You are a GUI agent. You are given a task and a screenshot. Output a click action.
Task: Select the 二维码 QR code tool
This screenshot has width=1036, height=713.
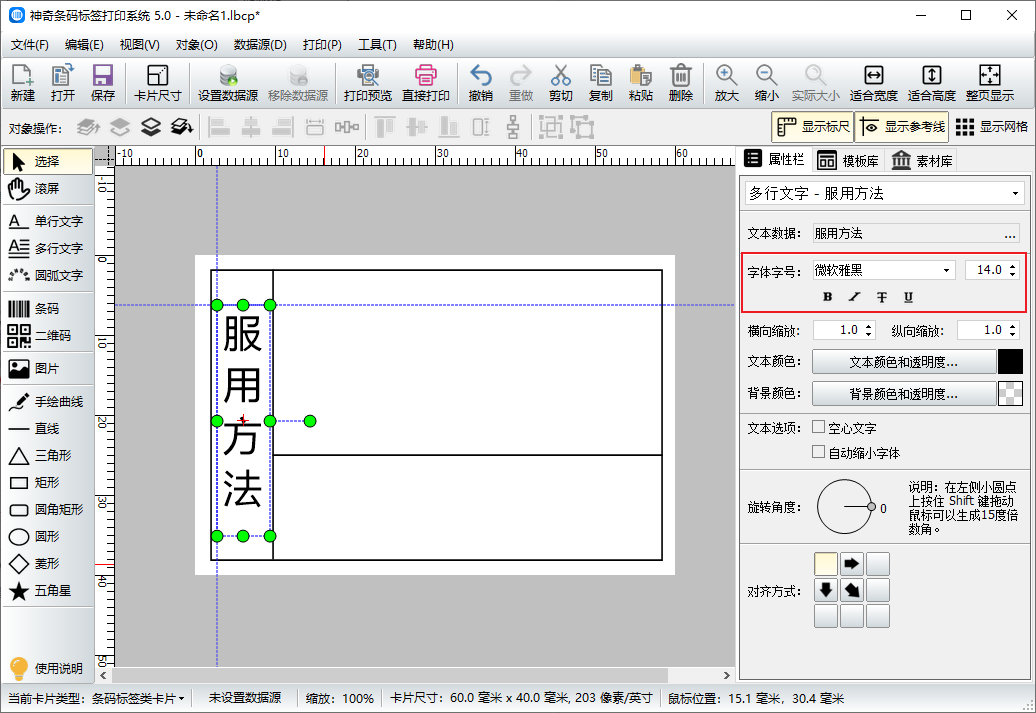[x=47, y=336]
